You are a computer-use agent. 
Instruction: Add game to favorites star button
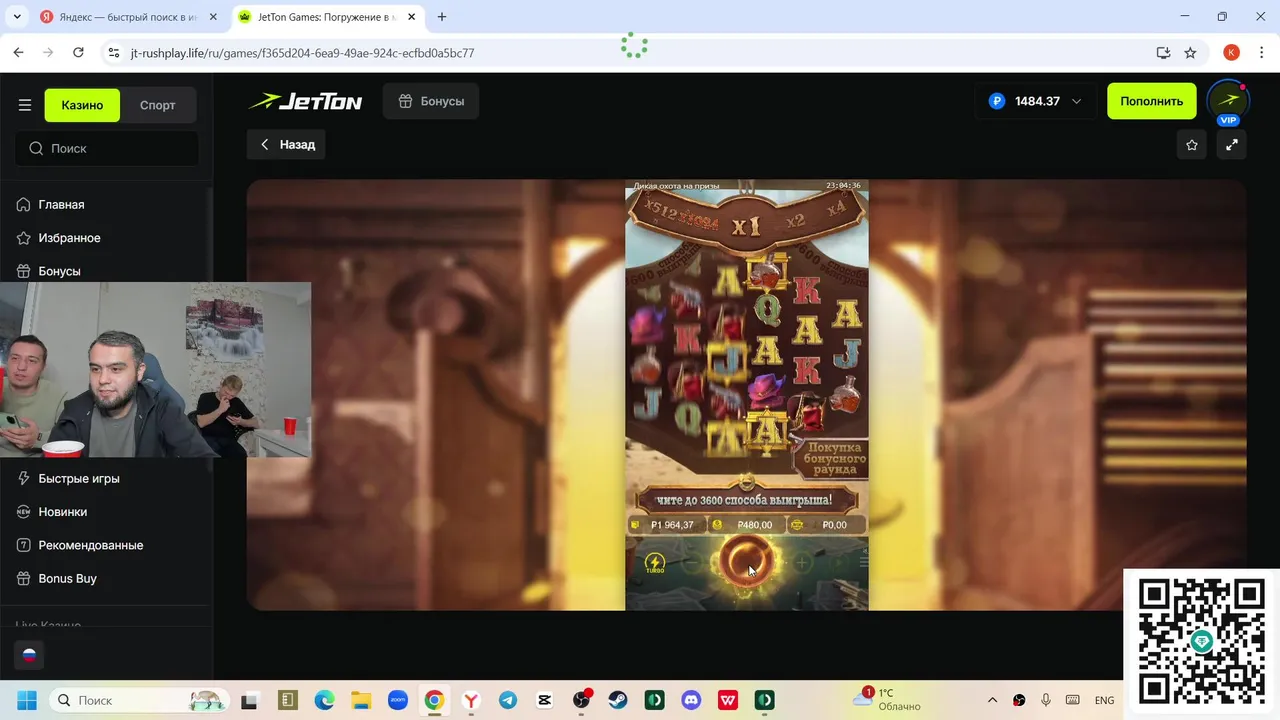tap(1192, 145)
